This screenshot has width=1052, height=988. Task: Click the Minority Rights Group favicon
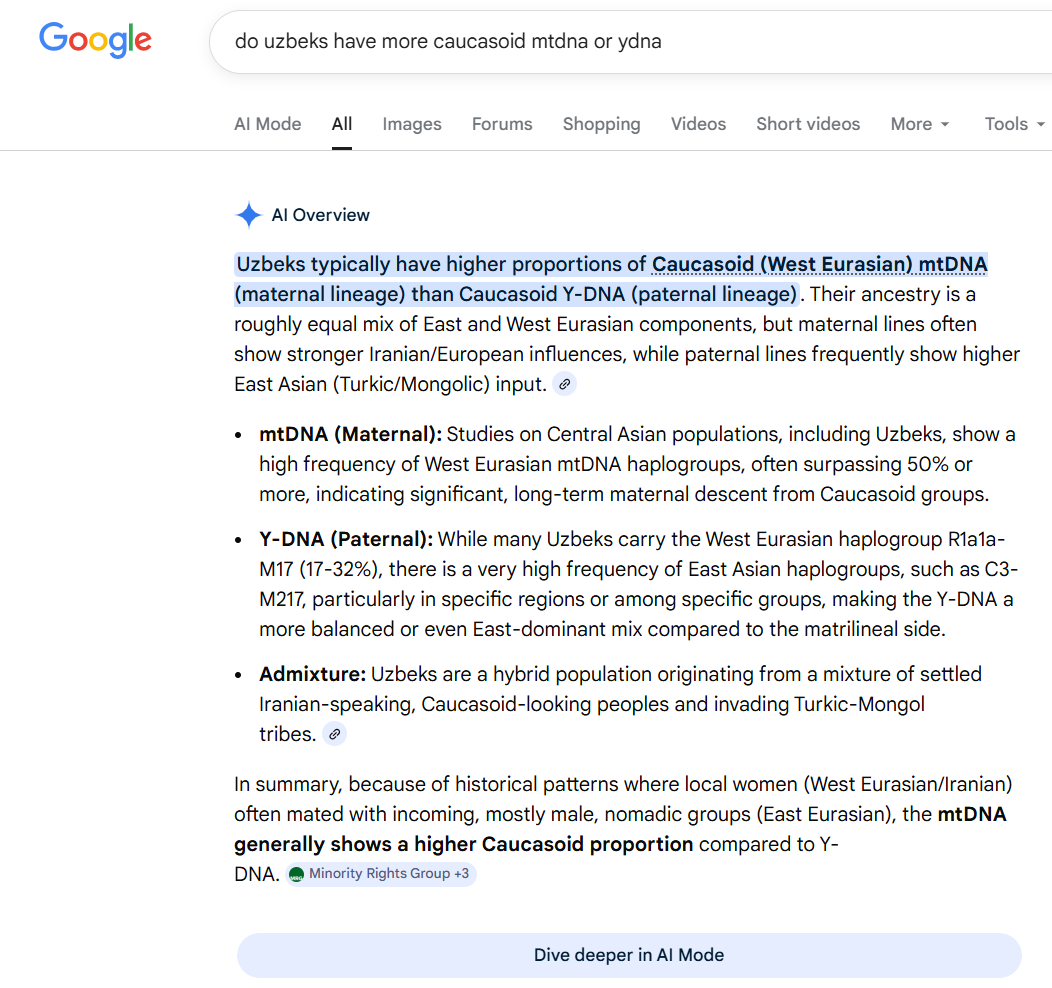296,874
